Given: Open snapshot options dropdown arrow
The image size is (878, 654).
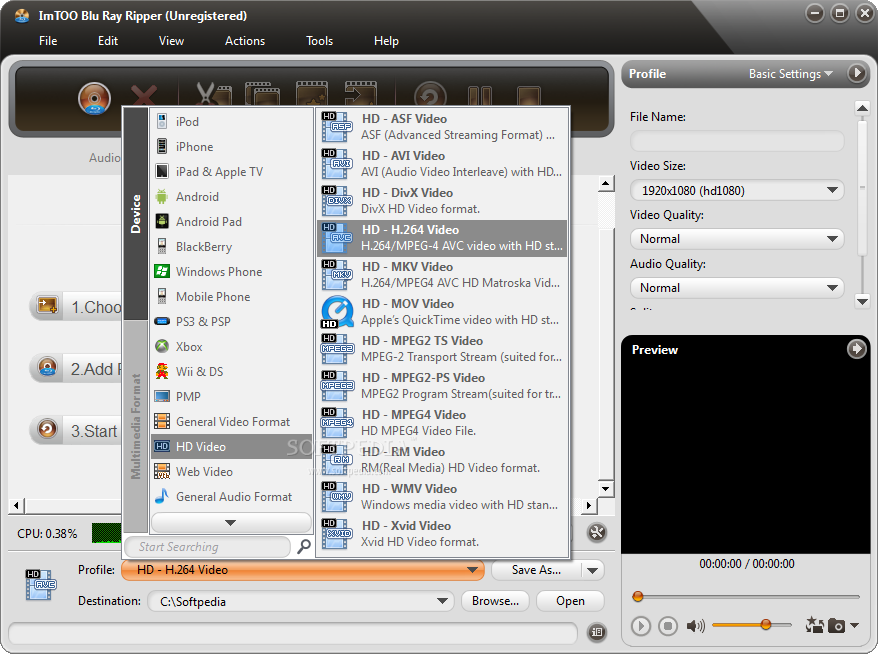Looking at the screenshot, I should coord(854,625).
